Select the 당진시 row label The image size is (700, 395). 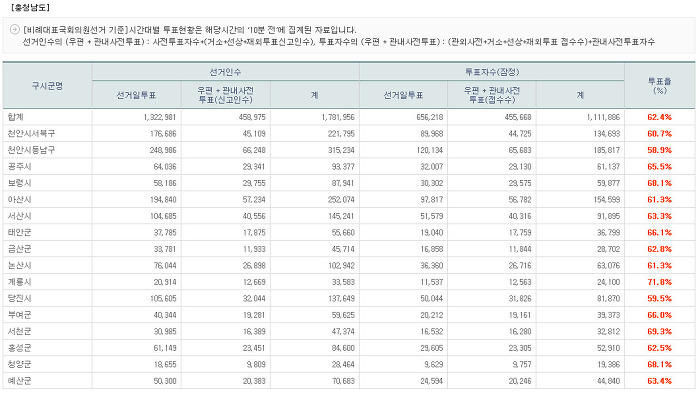click(19, 299)
